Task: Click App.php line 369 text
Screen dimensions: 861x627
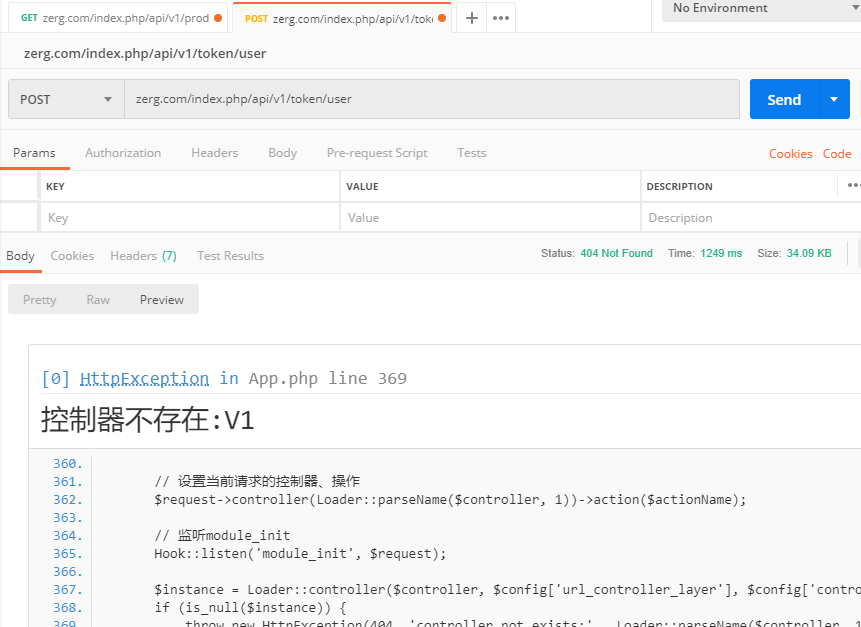Action: click(x=328, y=378)
